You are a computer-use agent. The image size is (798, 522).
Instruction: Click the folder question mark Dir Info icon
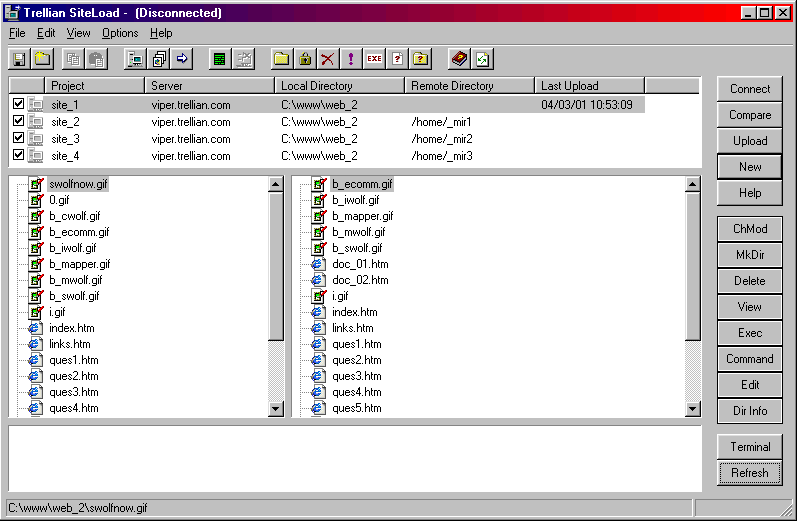[x=420, y=59]
